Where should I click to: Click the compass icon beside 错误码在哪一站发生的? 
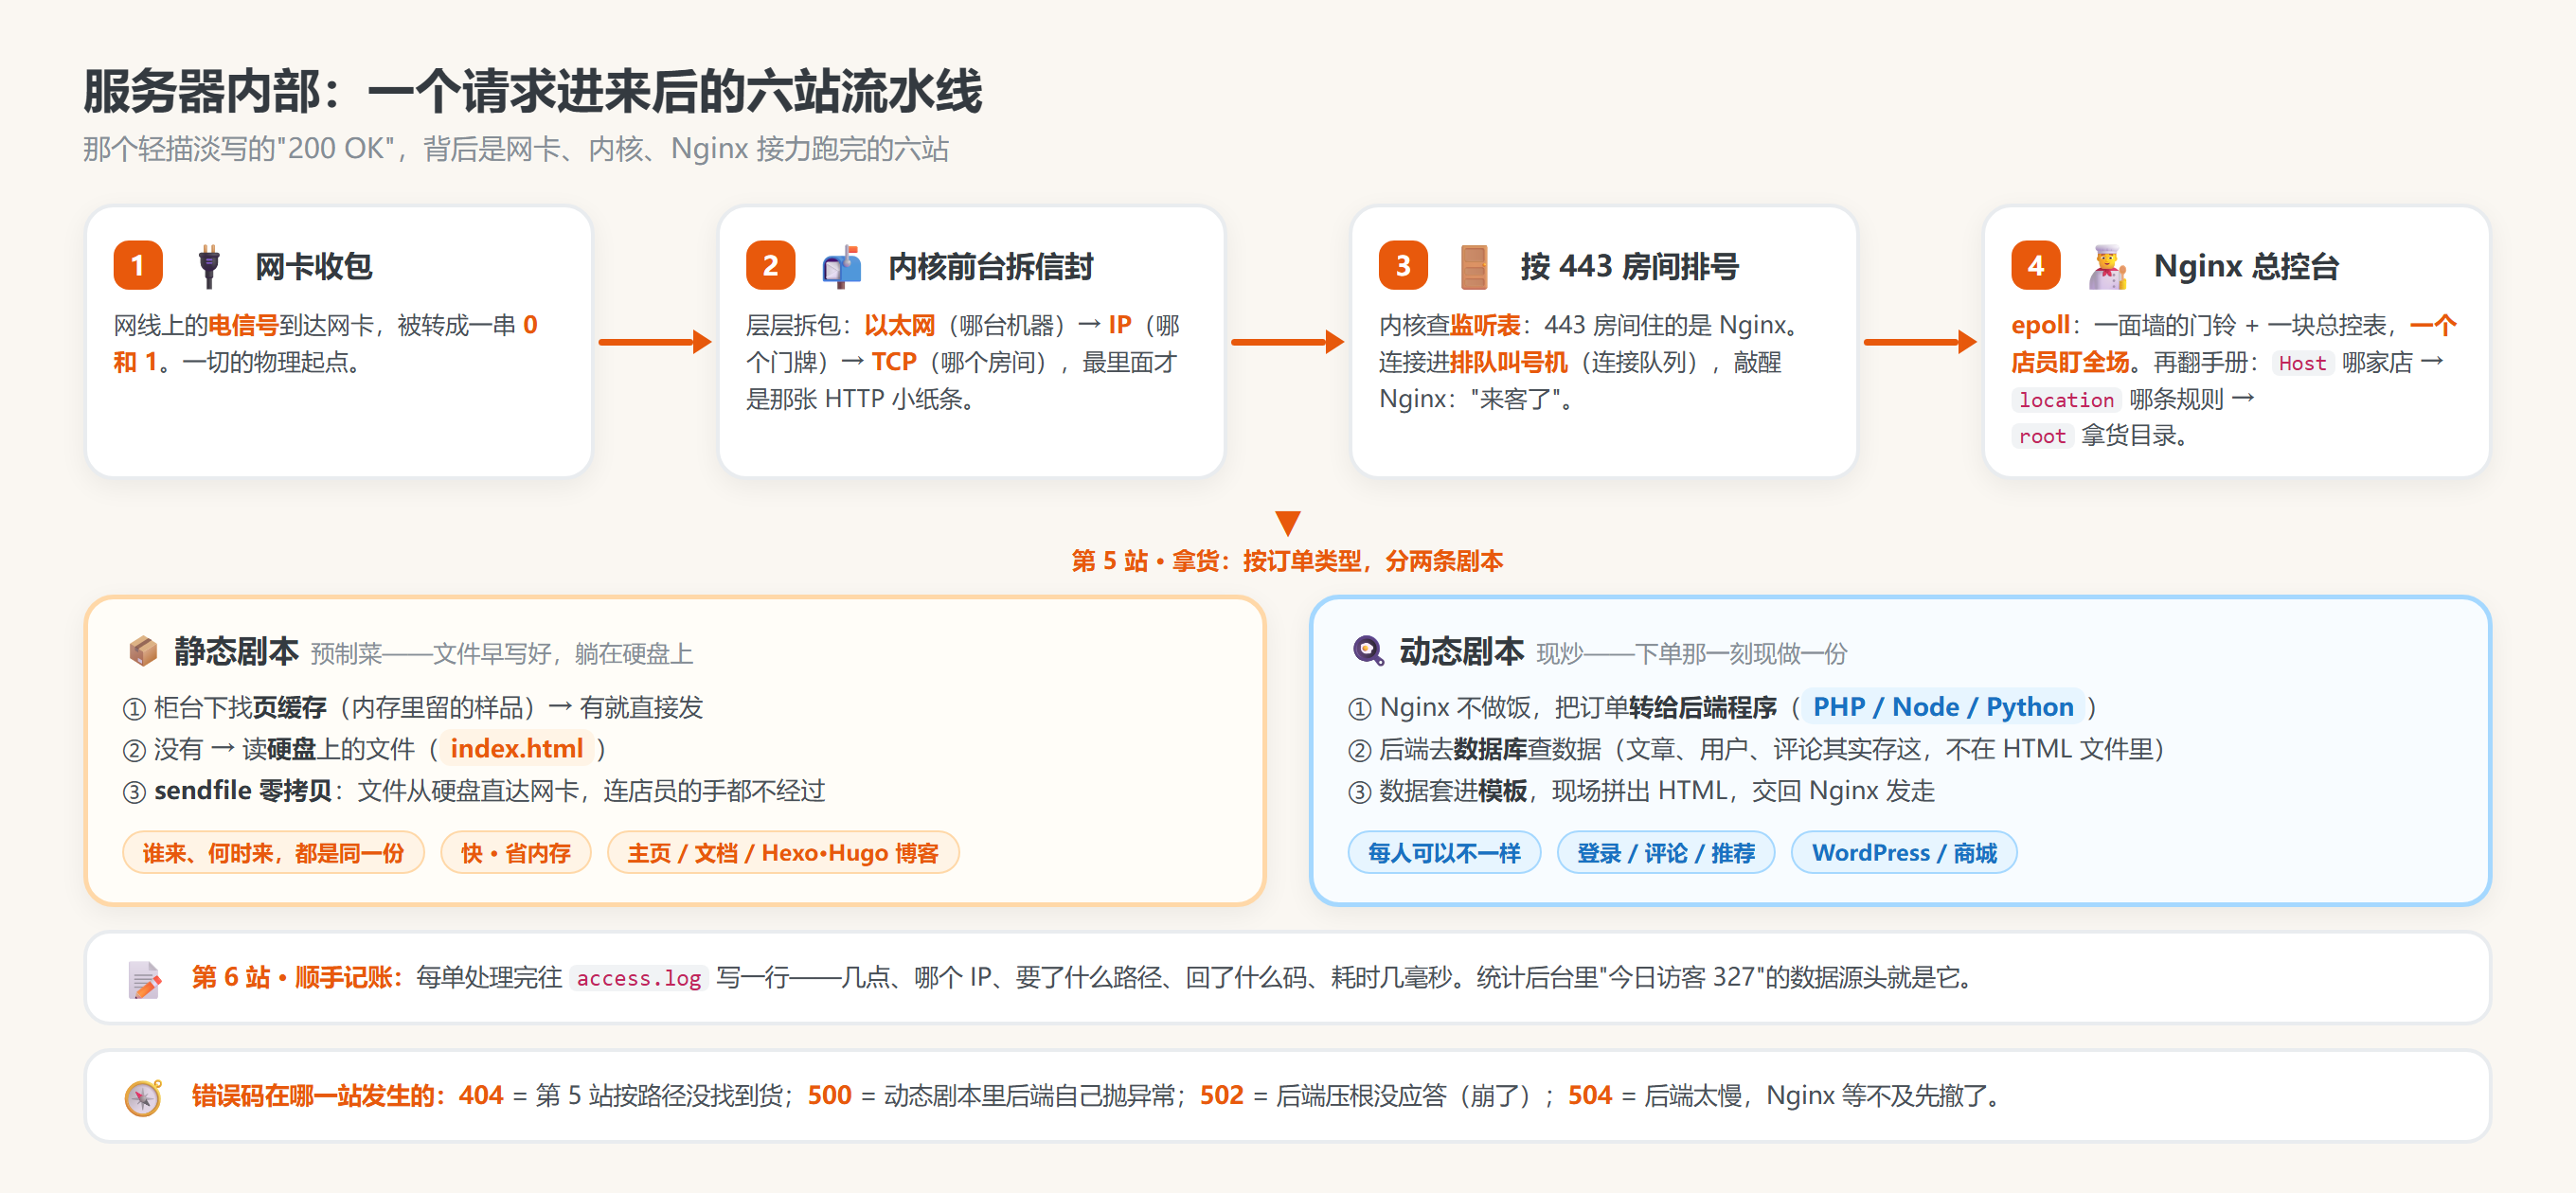[x=143, y=1097]
